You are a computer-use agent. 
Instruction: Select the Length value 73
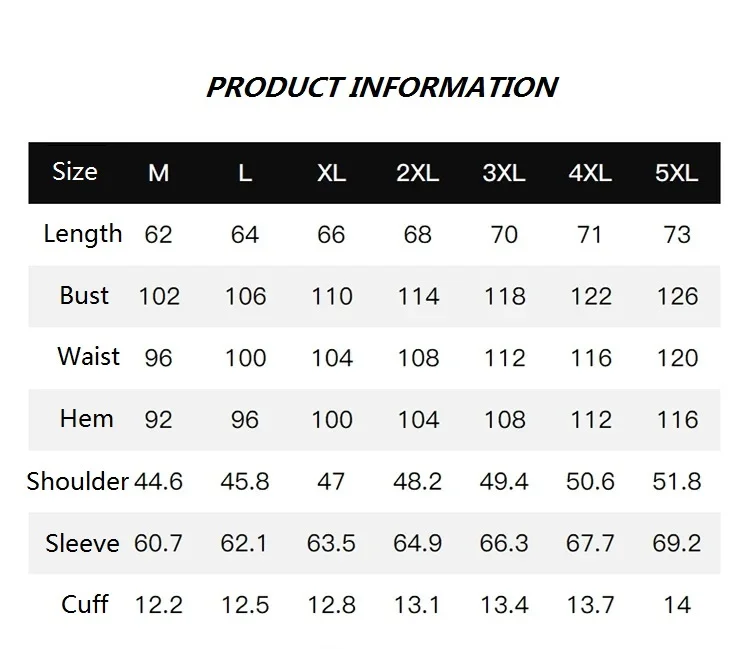tap(677, 235)
